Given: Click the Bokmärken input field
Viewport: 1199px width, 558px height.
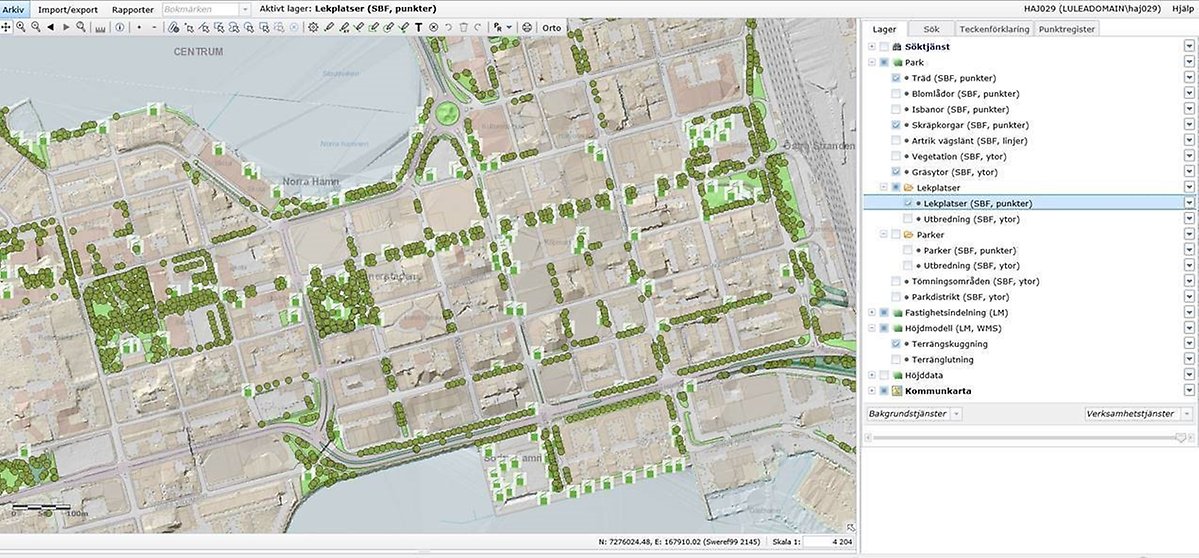Looking at the screenshot, I should tap(200, 9).
